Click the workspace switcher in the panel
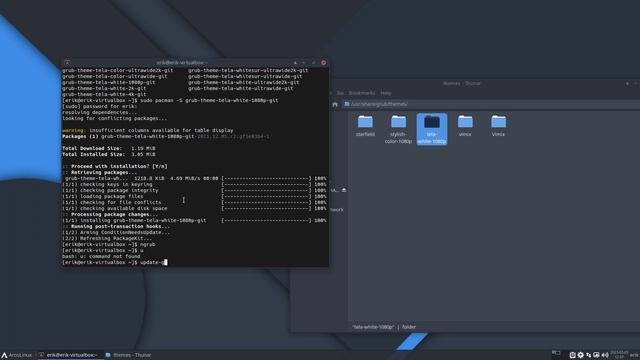The width and height of the screenshot is (640, 360). coord(556,353)
